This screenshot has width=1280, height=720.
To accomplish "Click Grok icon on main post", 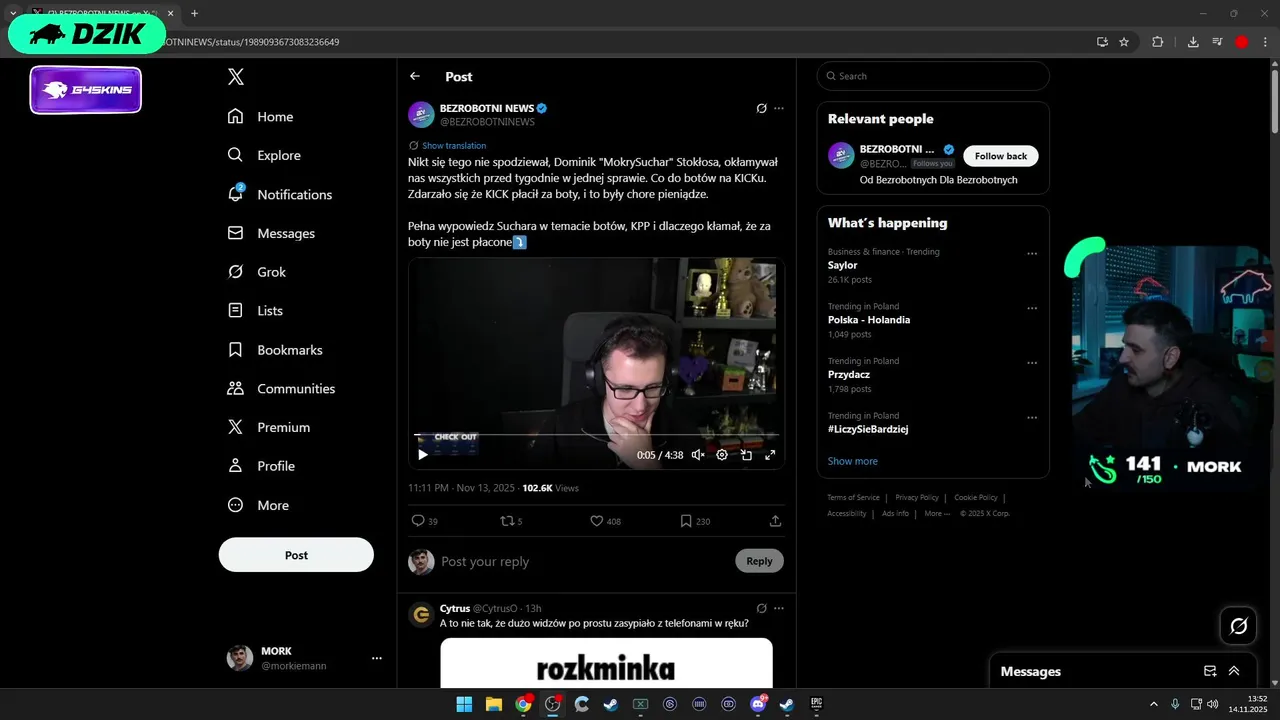I will pos(761,108).
